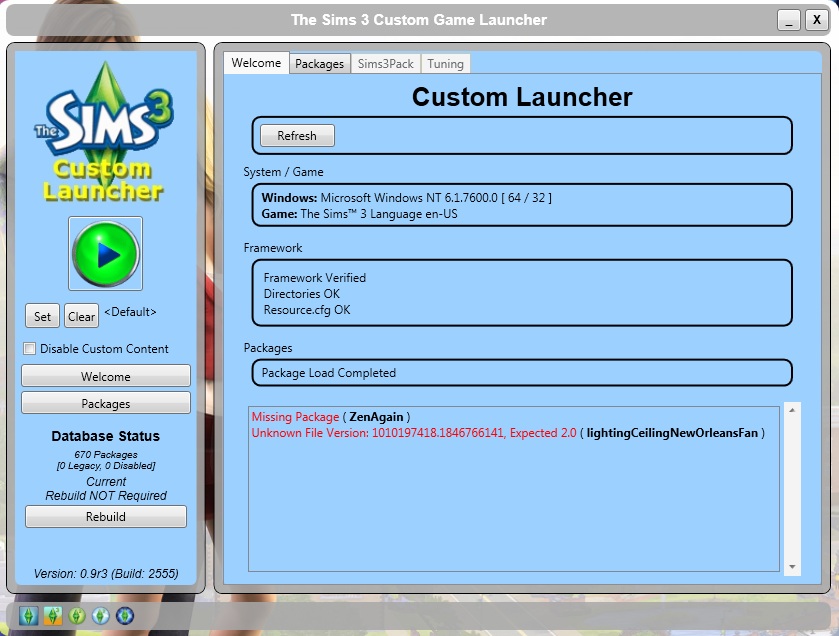
Task: Click the orange and teal Sims 3 expansion icon
Action: (53, 616)
